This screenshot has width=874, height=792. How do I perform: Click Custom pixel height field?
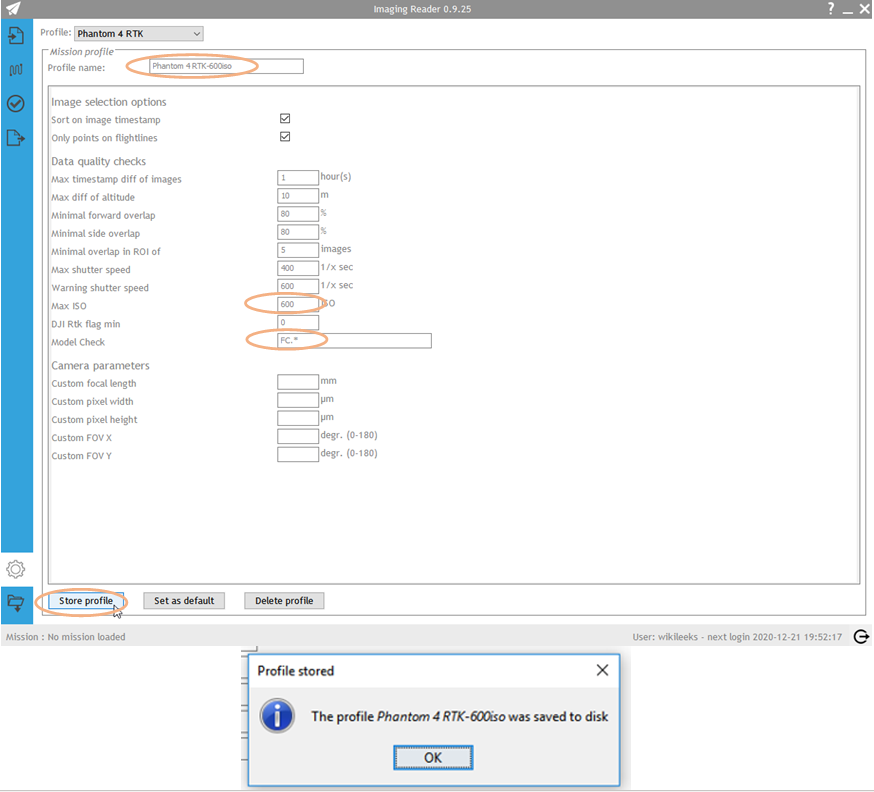(x=298, y=418)
